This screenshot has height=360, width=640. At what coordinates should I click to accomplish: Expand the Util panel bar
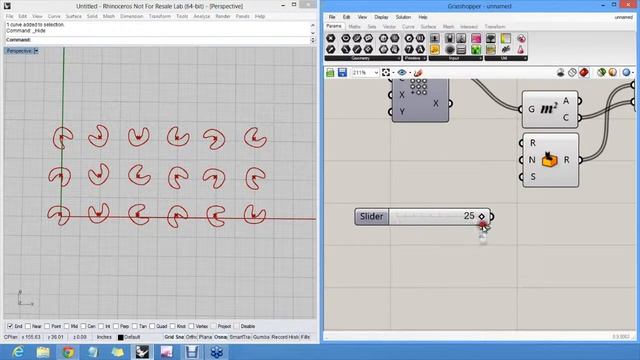point(506,58)
